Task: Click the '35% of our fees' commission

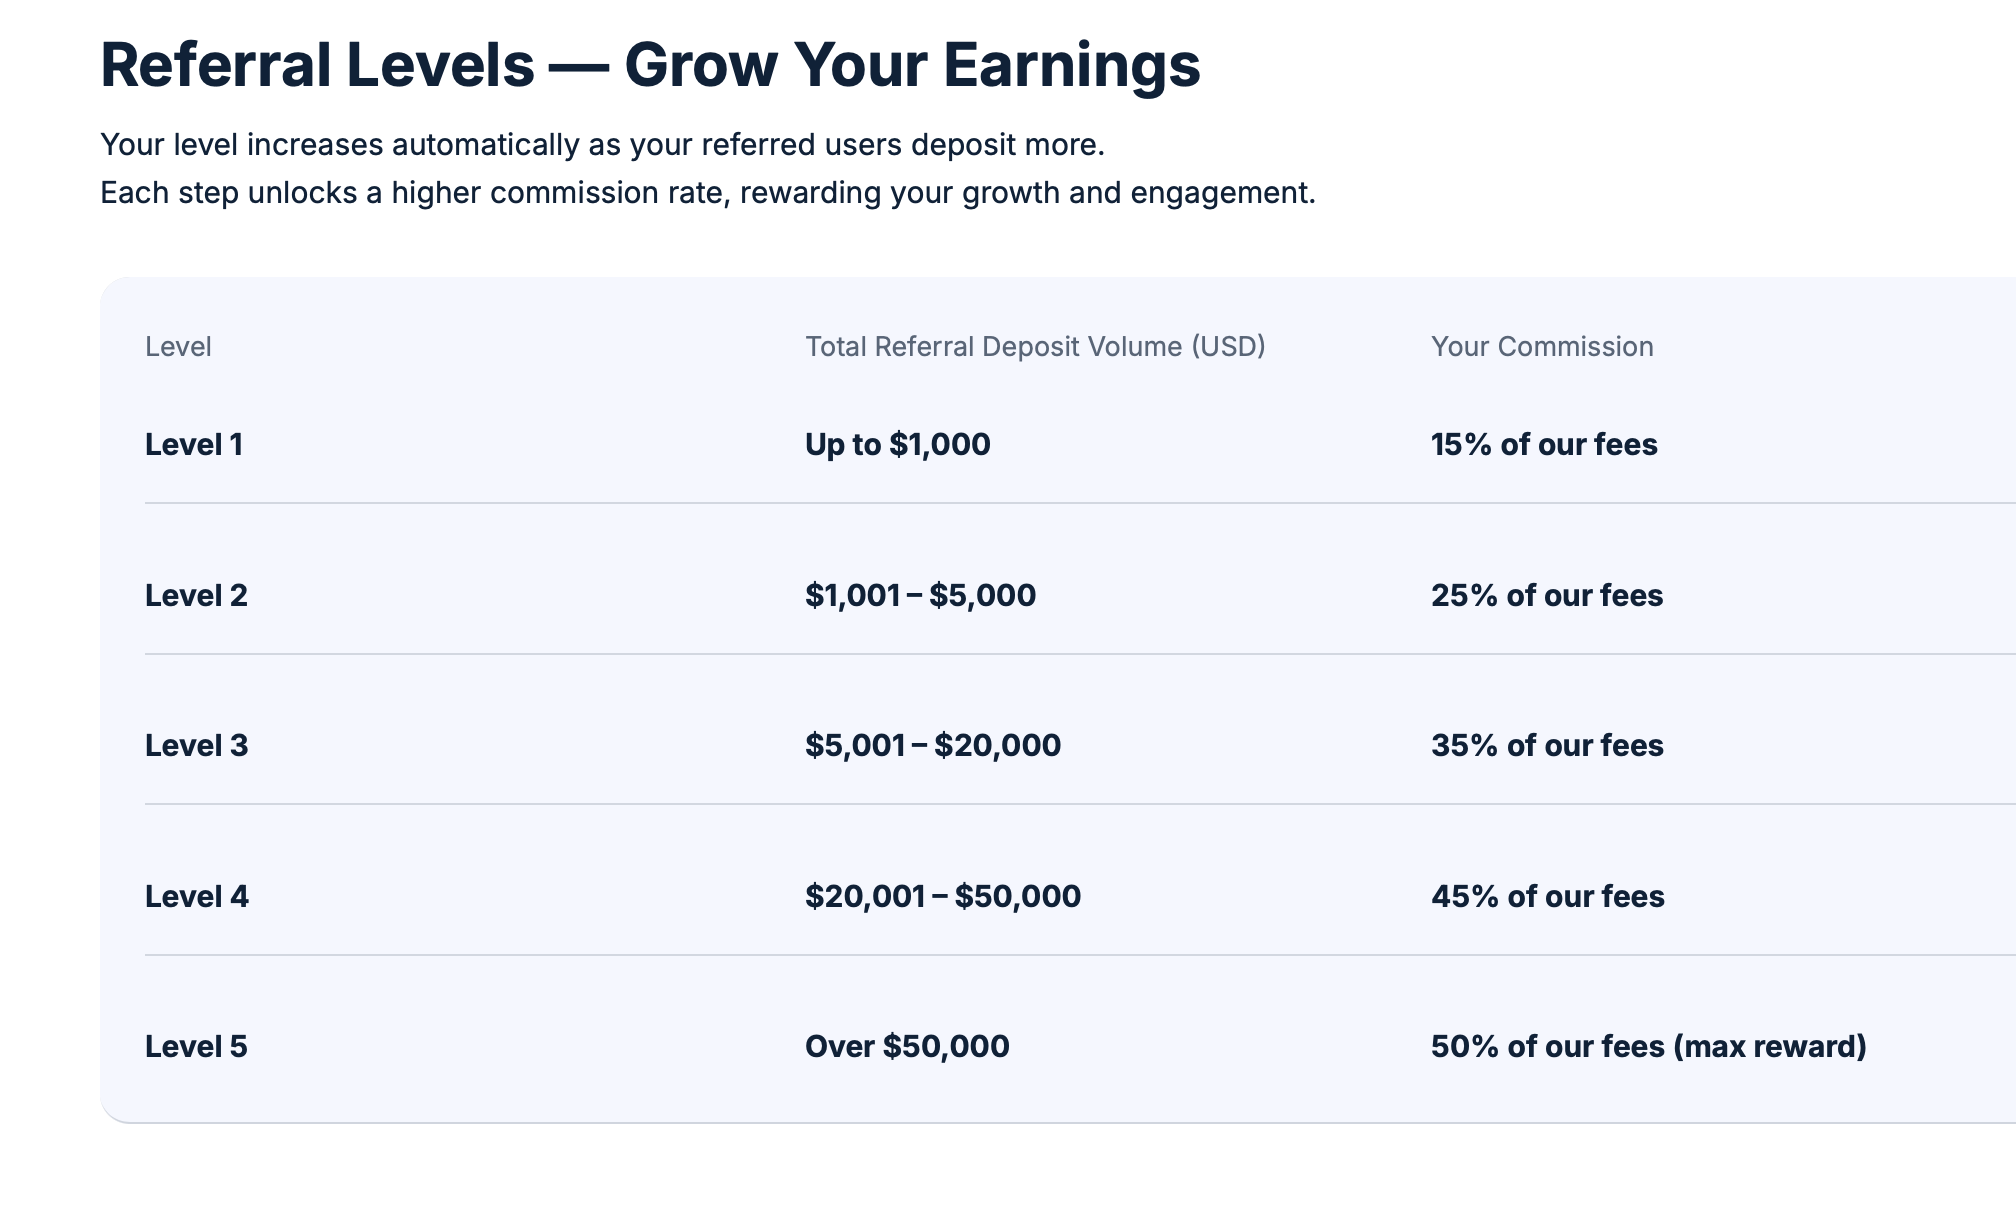Action: (x=1547, y=746)
